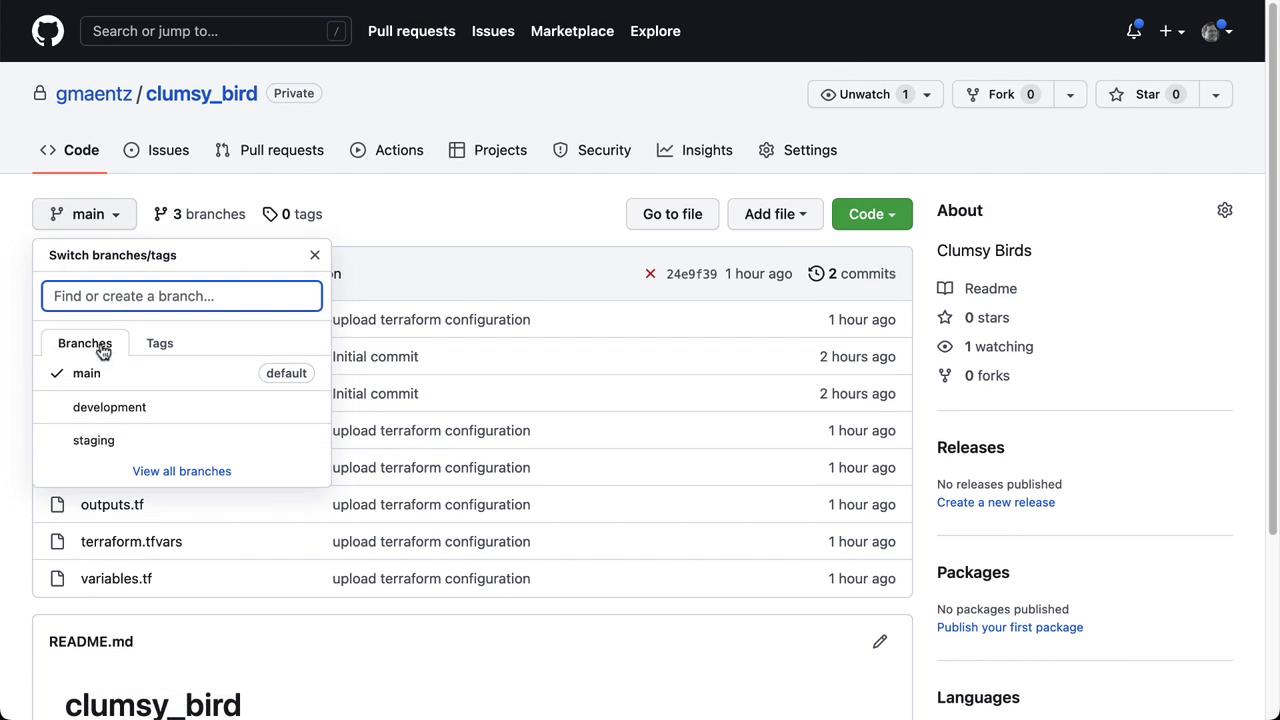Close the Switch branches/tags popup
Image resolution: width=1280 pixels, height=720 pixels.
pos(315,255)
